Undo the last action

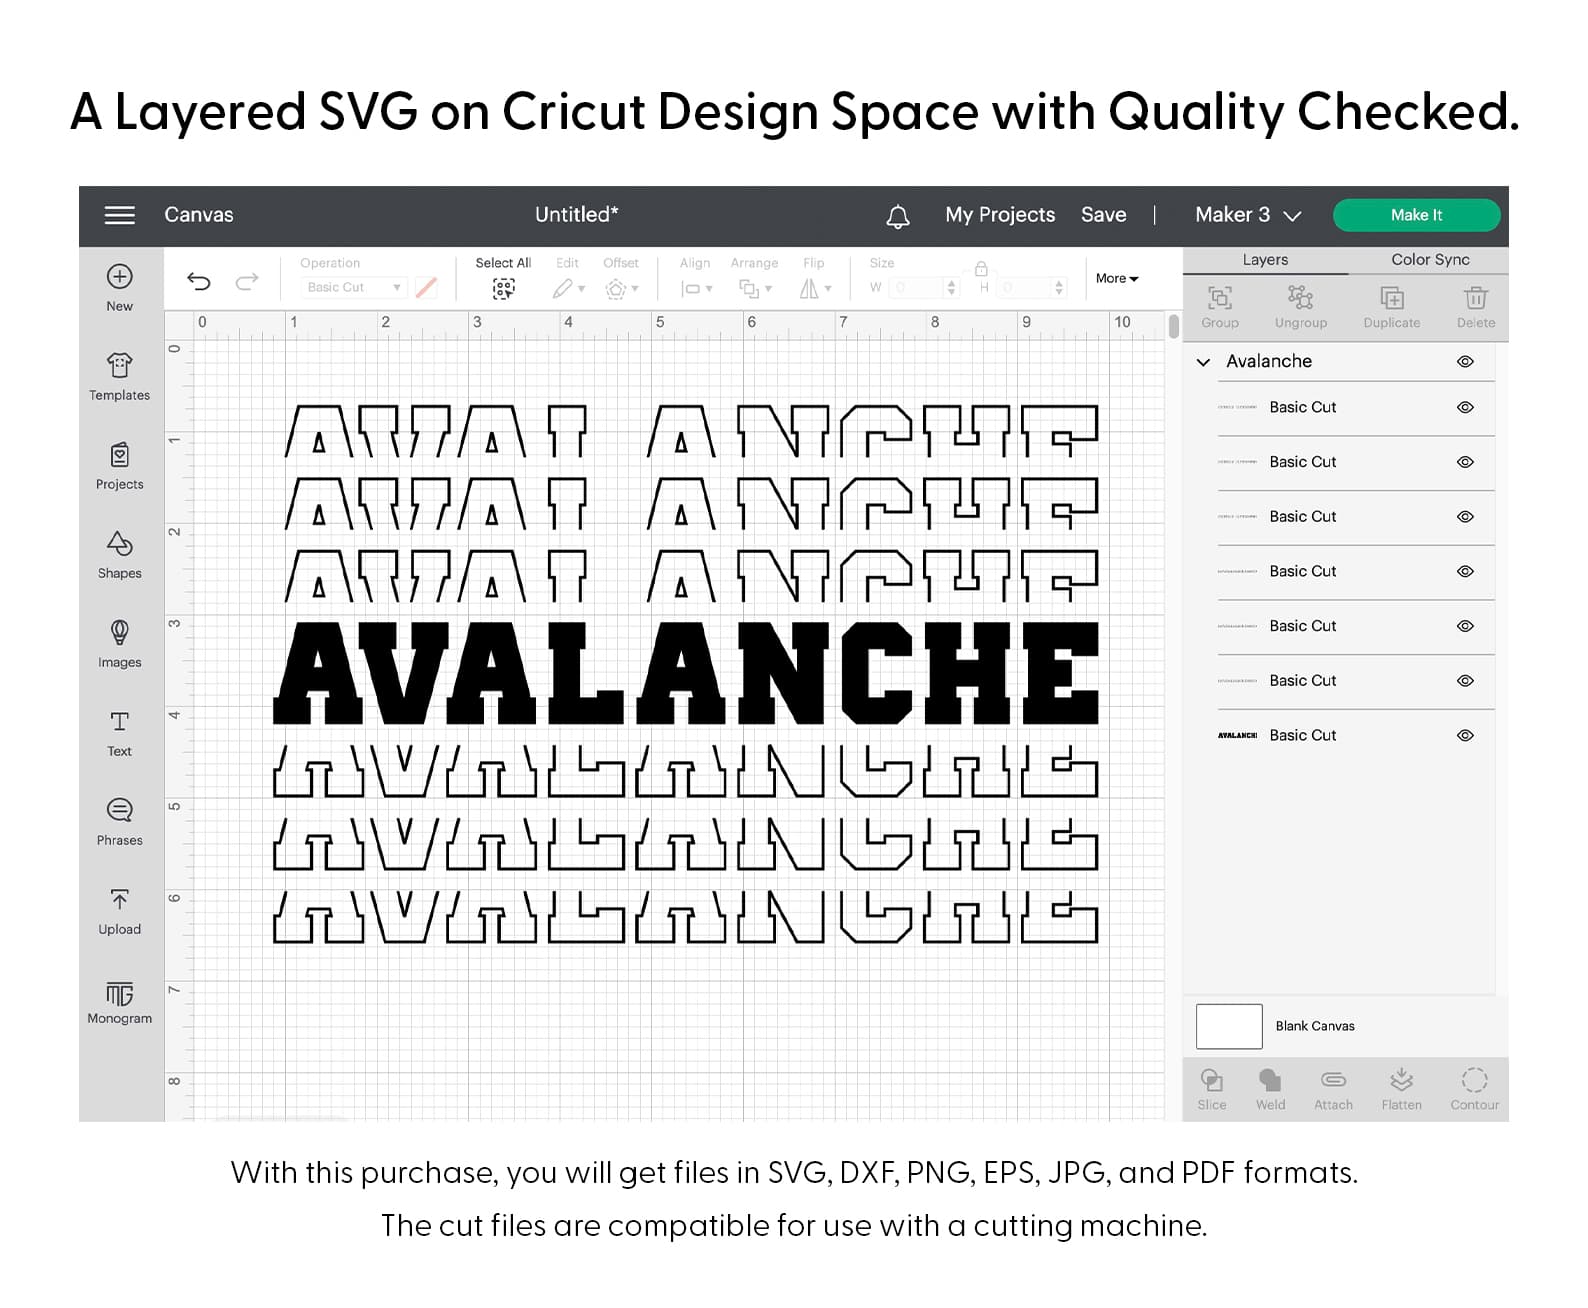pyautogui.click(x=199, y=281)
